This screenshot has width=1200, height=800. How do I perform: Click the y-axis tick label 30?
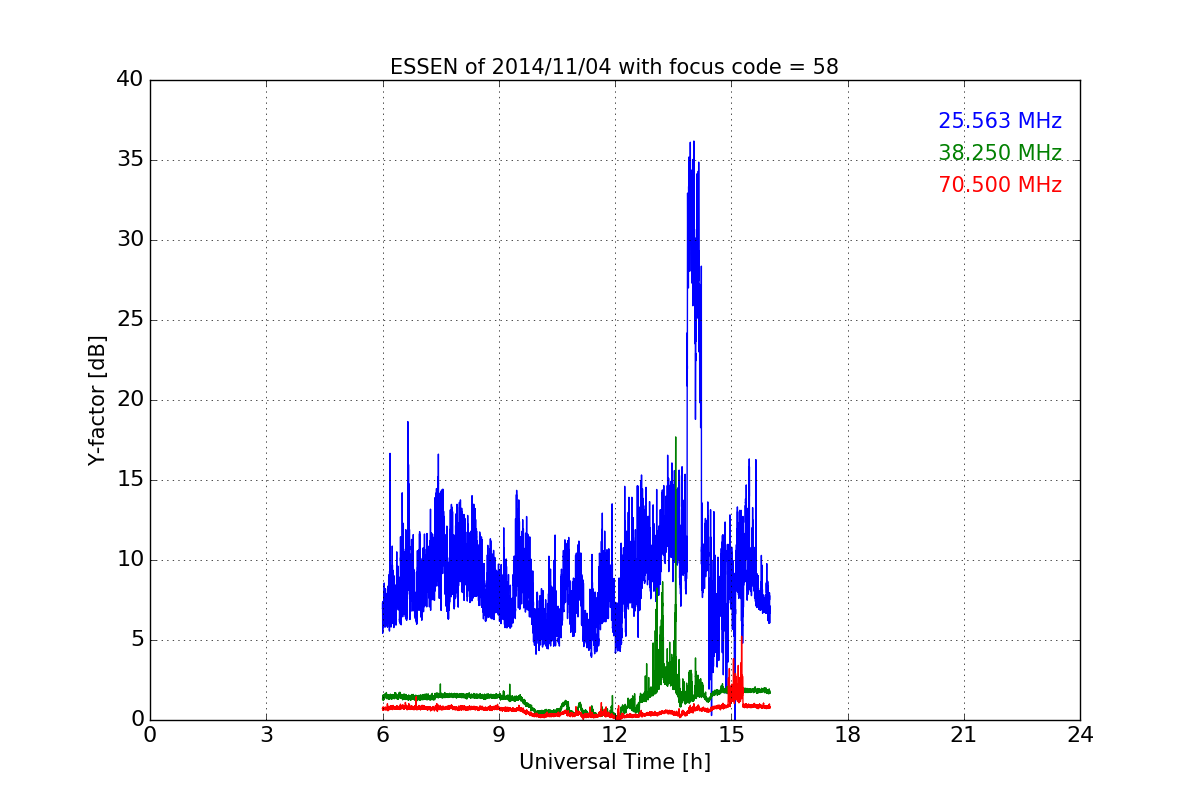[130, 240]
